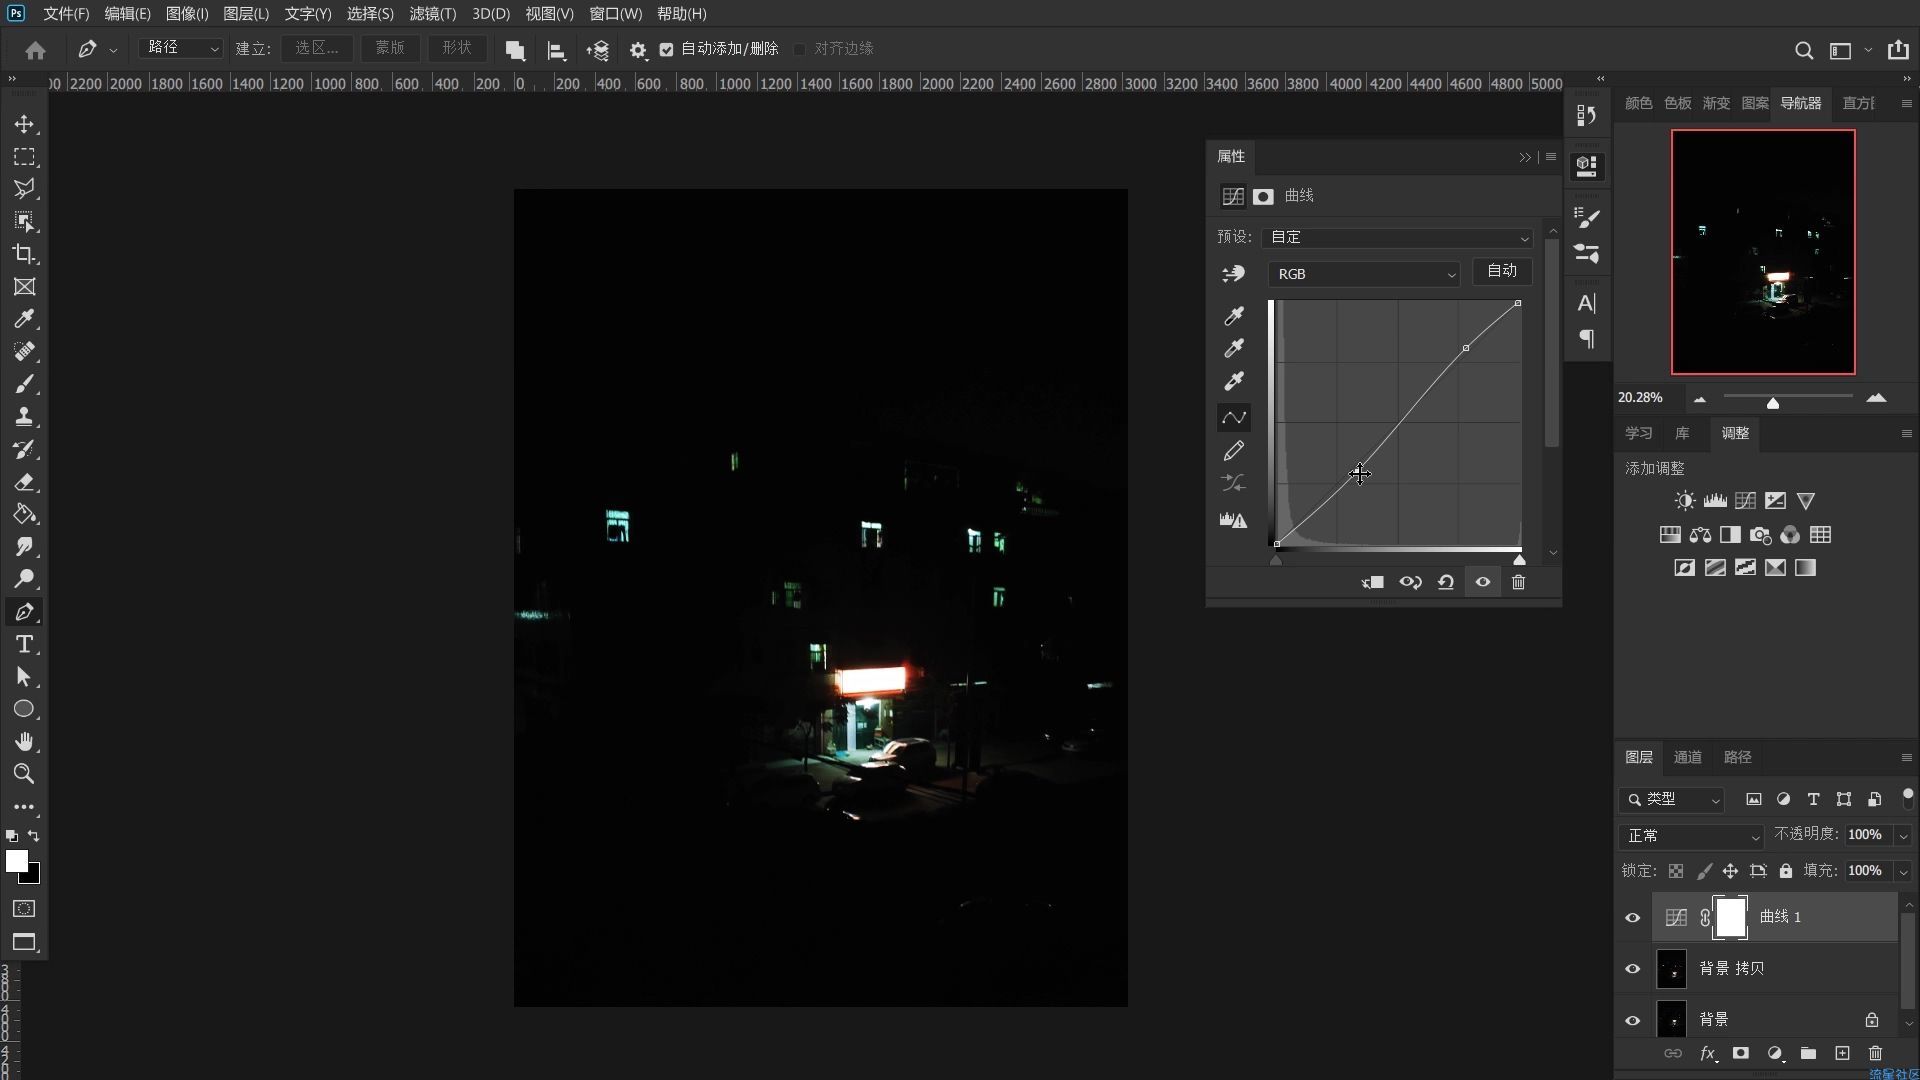Add a layer mask

pyautogui.click(x=1741, y=1053)
